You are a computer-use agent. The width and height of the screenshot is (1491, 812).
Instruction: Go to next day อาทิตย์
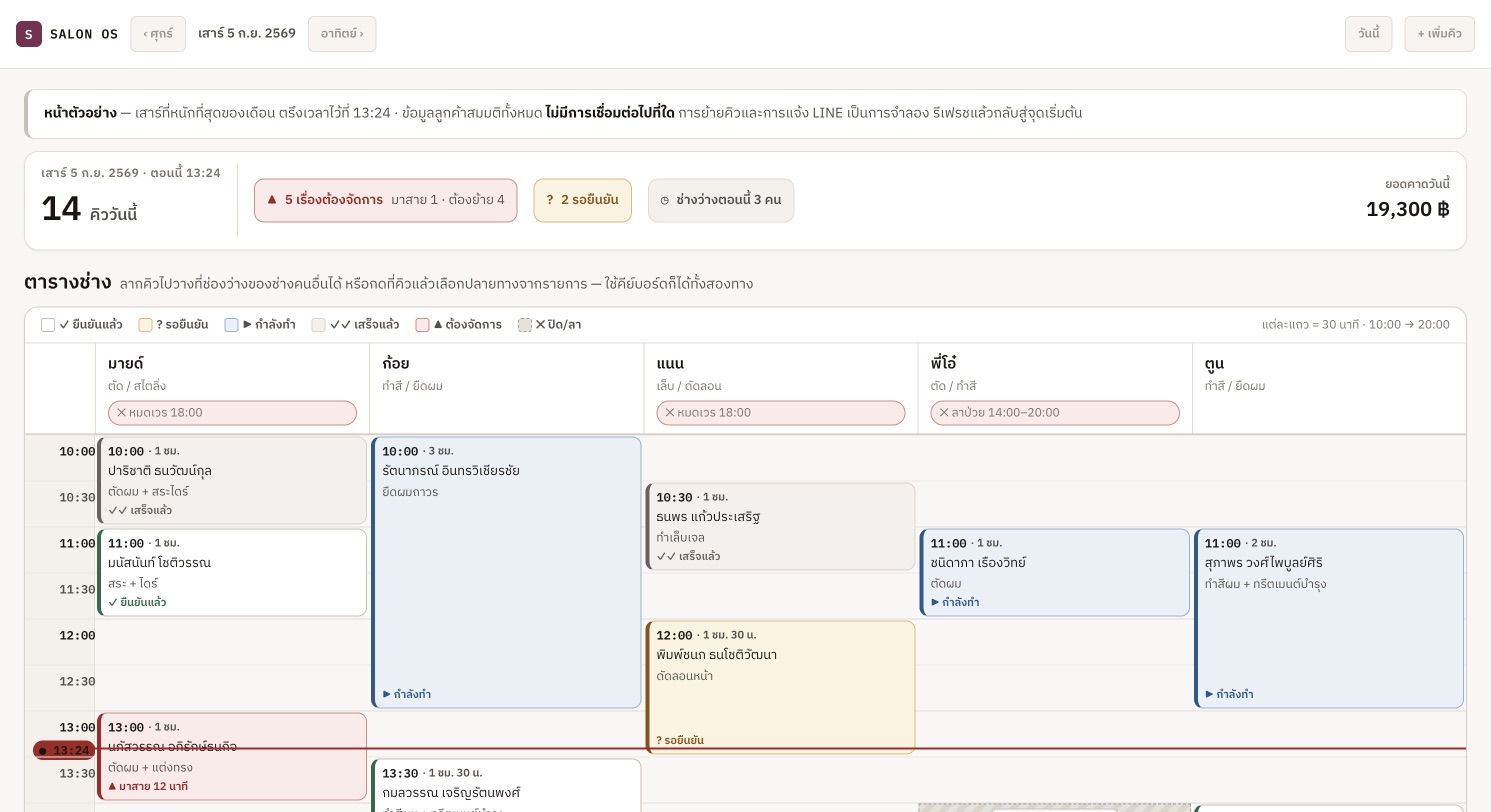coord(342,34)
